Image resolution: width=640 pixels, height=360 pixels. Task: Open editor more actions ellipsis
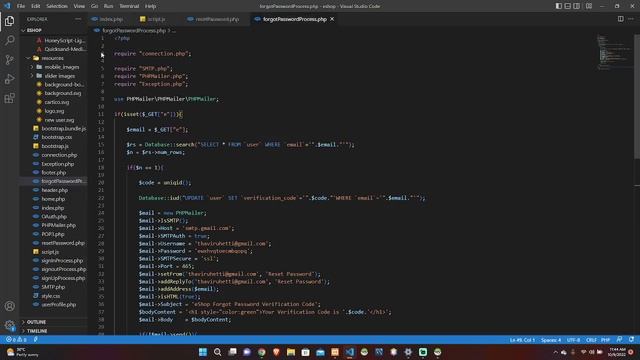(631, 19)
